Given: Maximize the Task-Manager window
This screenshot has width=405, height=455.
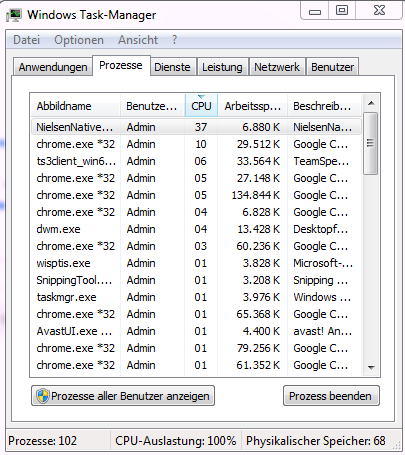Looking at the screenshot, I should [x=342, y=10].
